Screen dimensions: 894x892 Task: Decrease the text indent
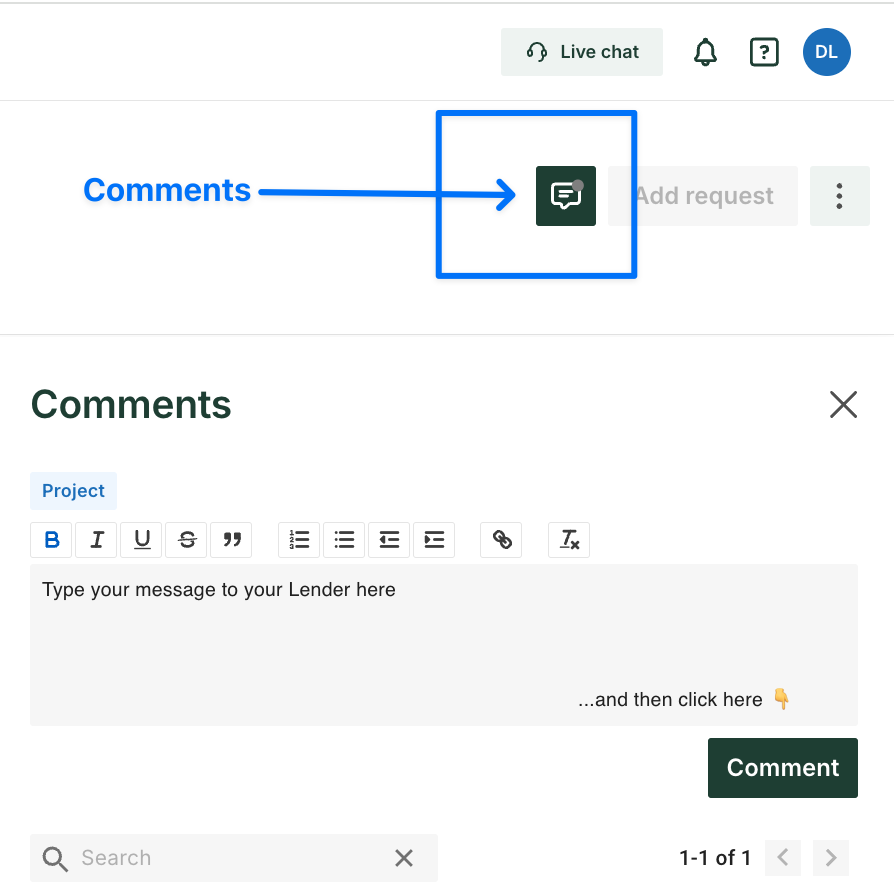pyautogui.click(x=389, y=540)
